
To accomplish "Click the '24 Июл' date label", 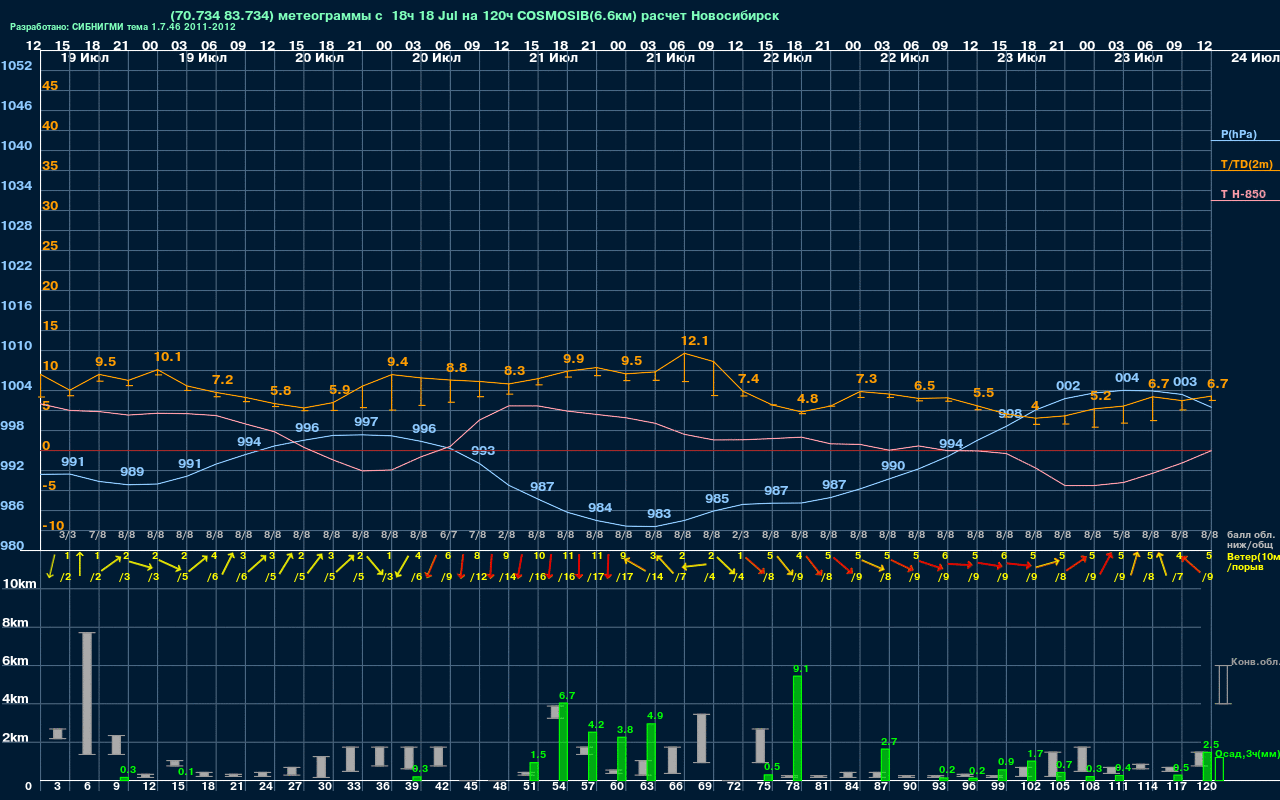I will (1254, 58).
